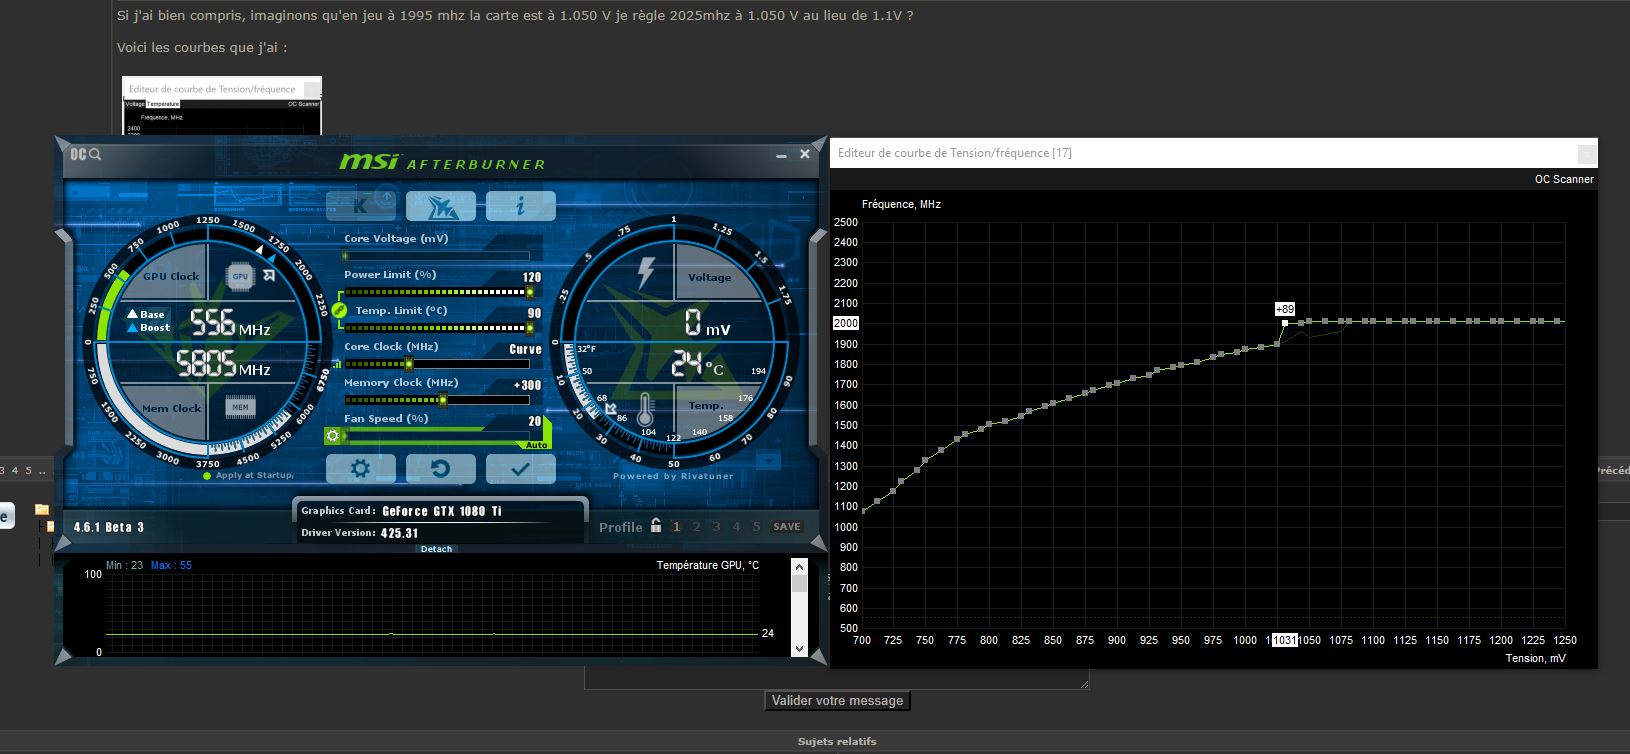Click the Core Clock slider handle
The image size is (1630, 754).
coord(408,364)
